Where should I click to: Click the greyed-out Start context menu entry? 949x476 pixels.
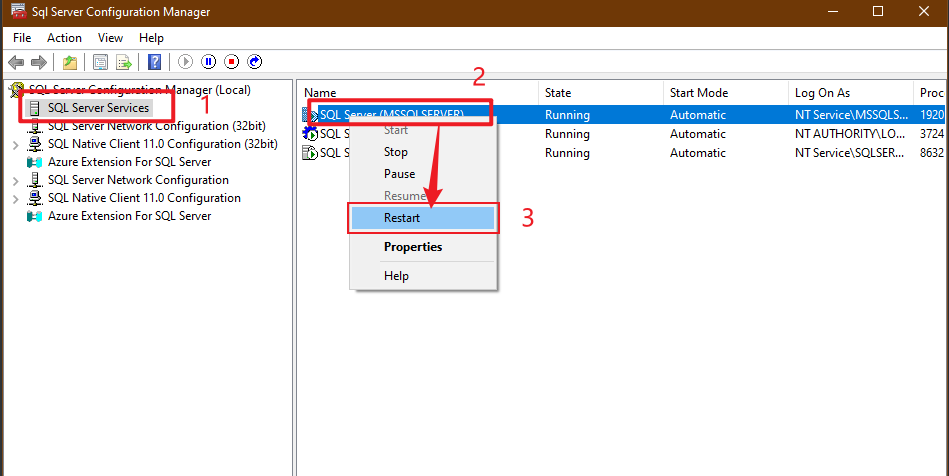pyautogui.click(x=396, y=130)
